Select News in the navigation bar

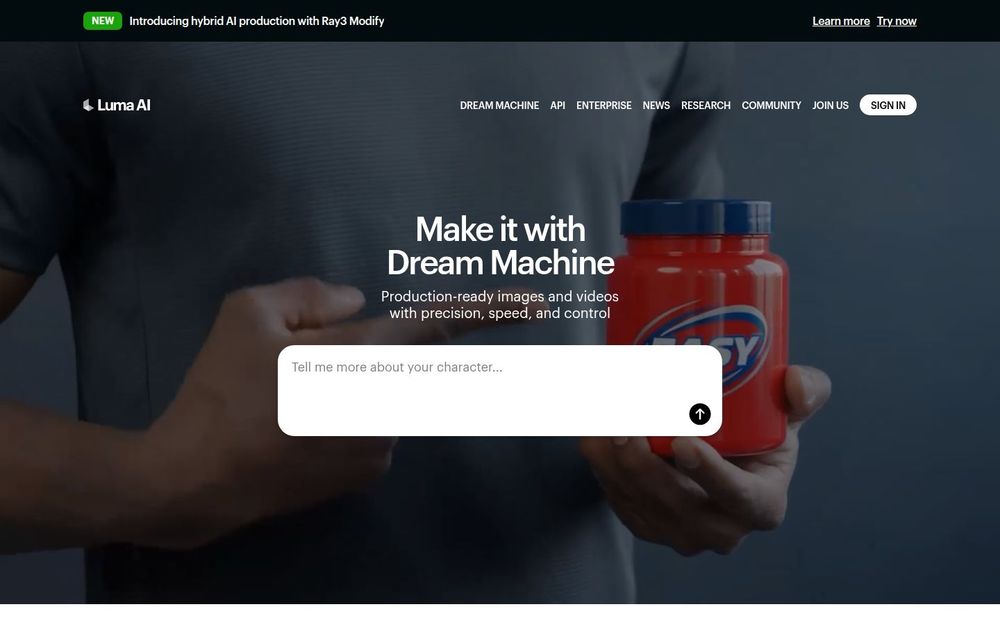[656, 105]
